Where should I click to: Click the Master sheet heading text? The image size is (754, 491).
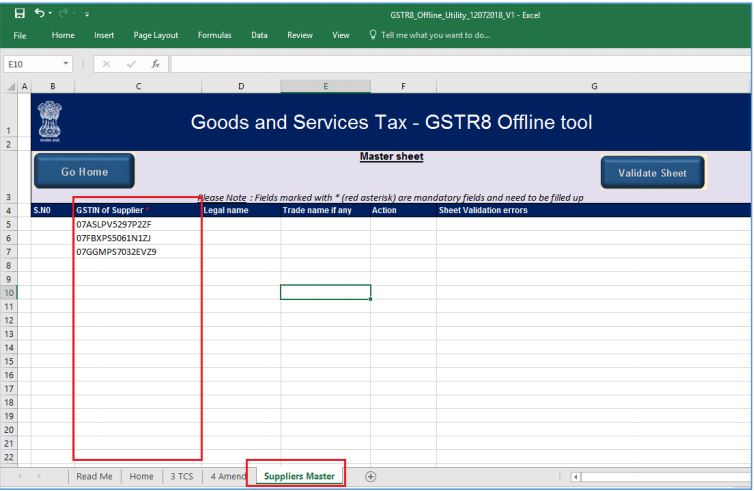point(391,157)
